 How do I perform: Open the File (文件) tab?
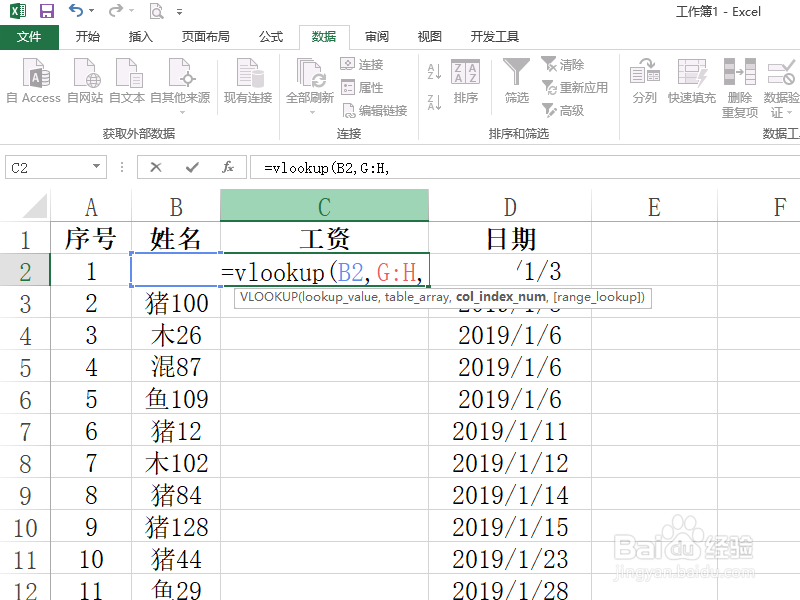pyautogui.click(x=29, y=37)
